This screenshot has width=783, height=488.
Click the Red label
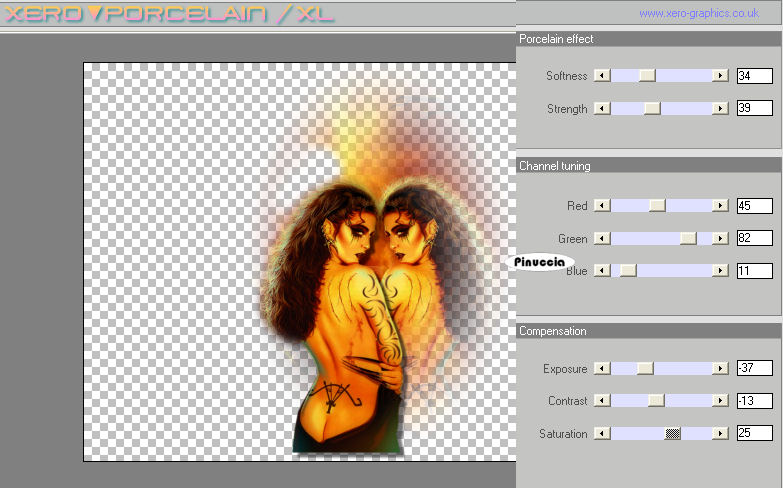[577, 206]
